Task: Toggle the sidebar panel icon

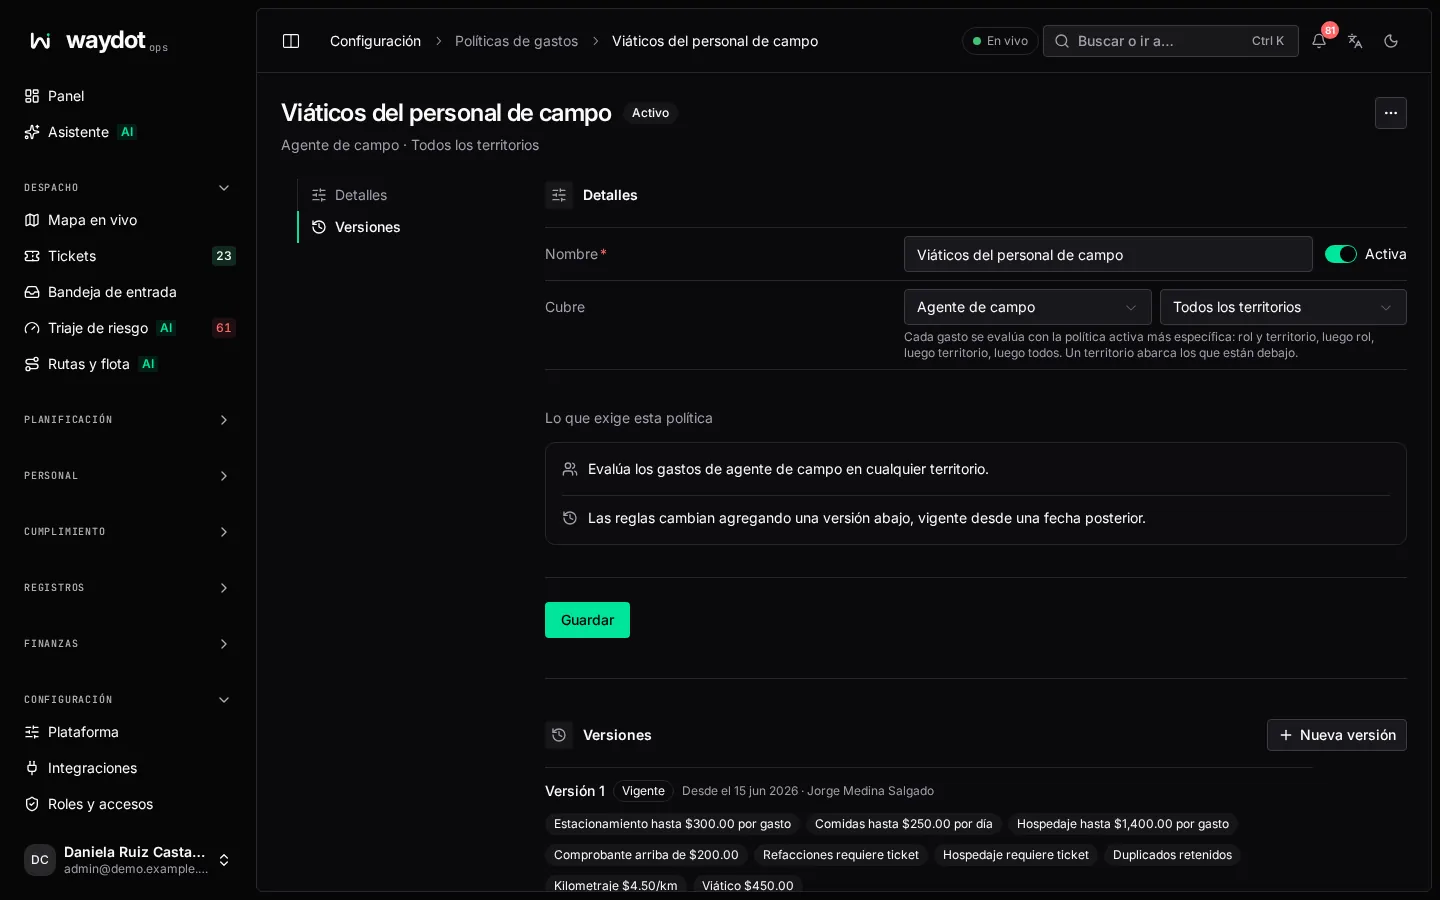Action: tap(291, 41)
